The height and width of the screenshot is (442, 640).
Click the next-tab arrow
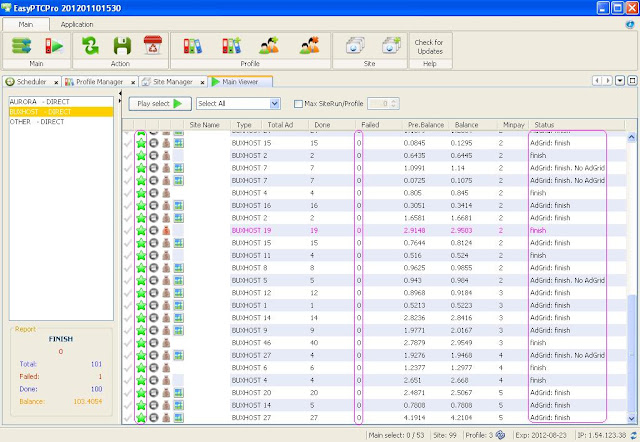click(x=608, y=81)
